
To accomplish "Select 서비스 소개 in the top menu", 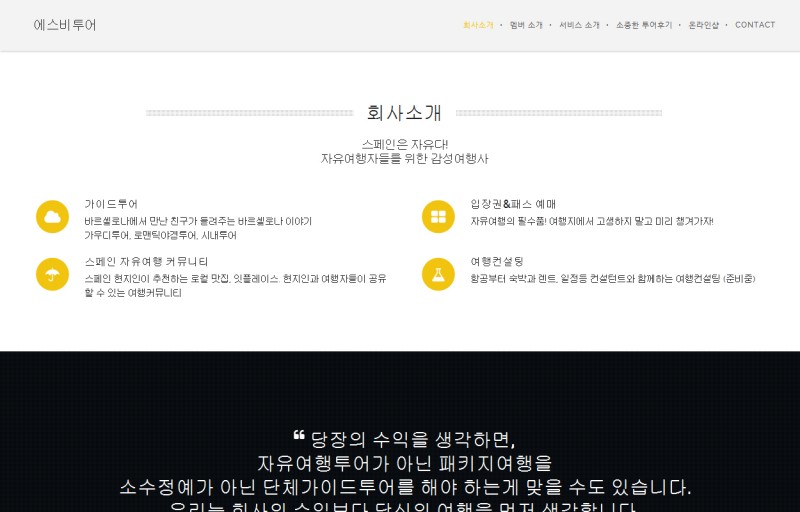I will pyautogui.click(x=579, y=25).
